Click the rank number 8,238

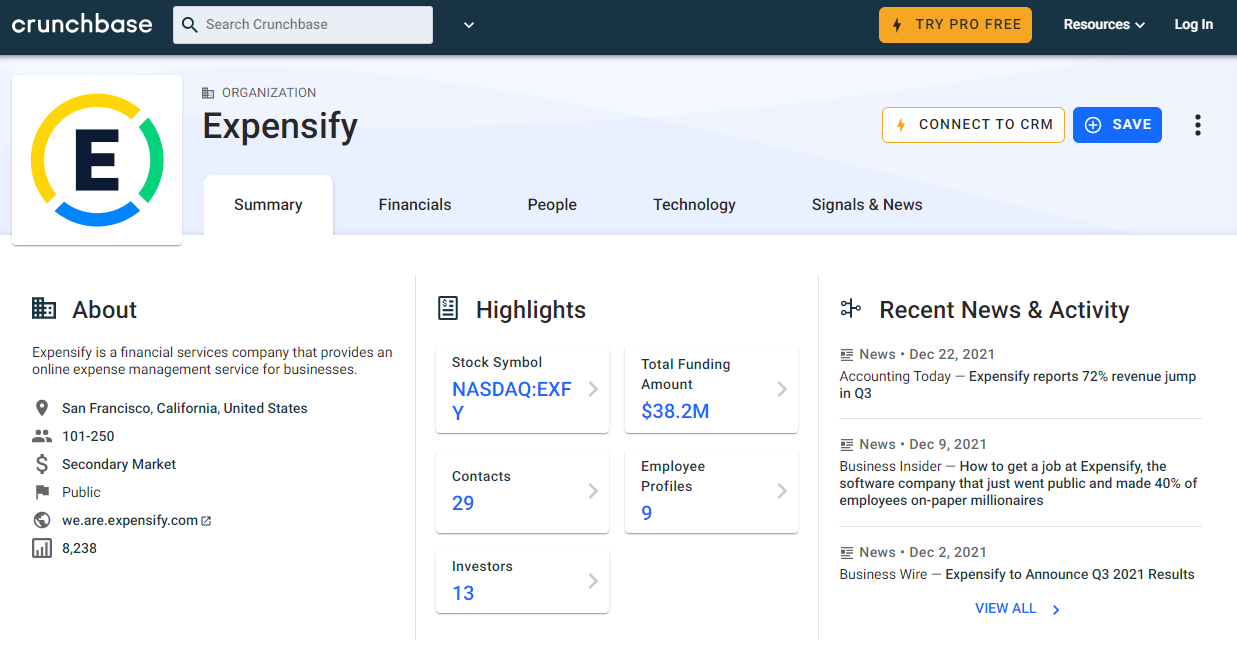[x=79, y=548]
